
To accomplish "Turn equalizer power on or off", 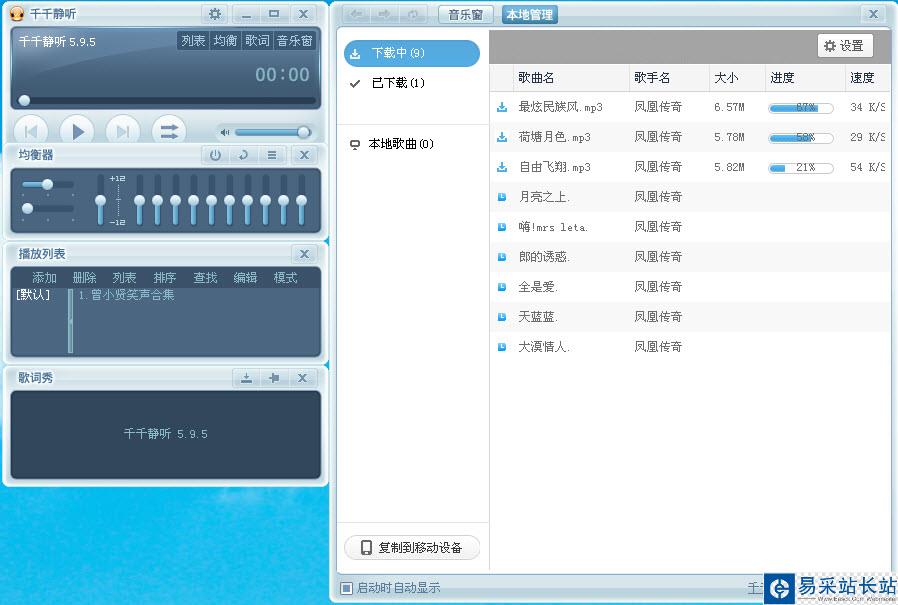I will pos(215,155).
